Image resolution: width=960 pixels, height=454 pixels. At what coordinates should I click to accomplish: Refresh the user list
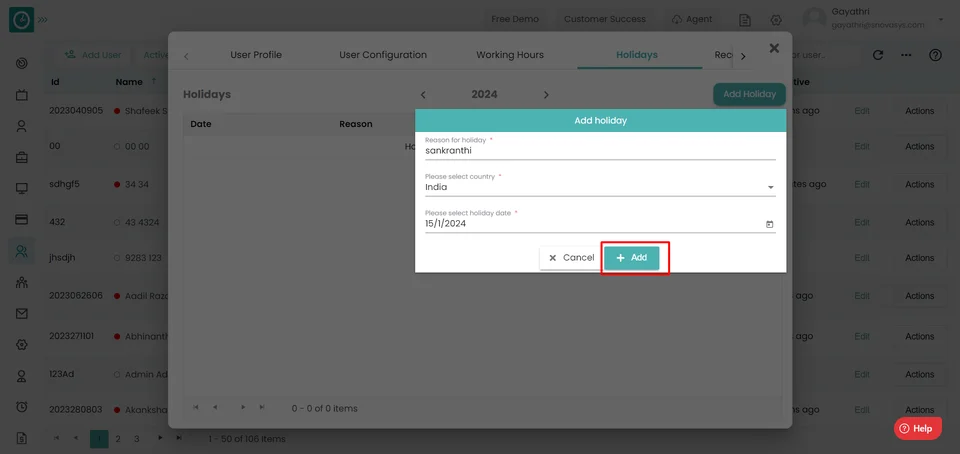(878, 55)
